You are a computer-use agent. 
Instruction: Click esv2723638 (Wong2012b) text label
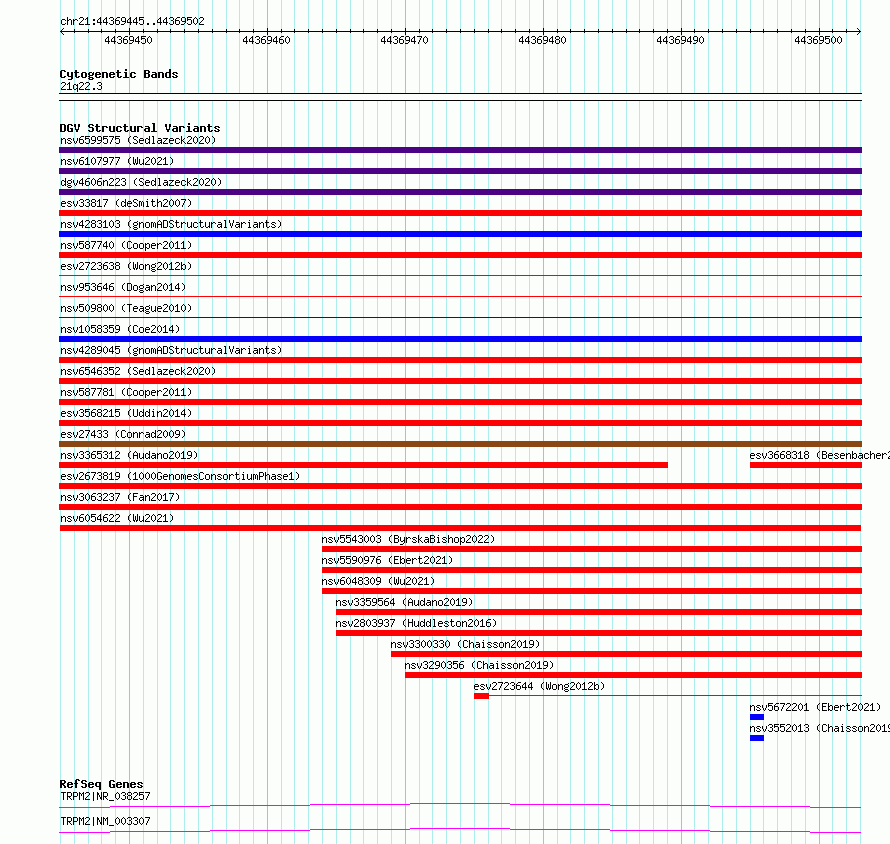[126, 266]
